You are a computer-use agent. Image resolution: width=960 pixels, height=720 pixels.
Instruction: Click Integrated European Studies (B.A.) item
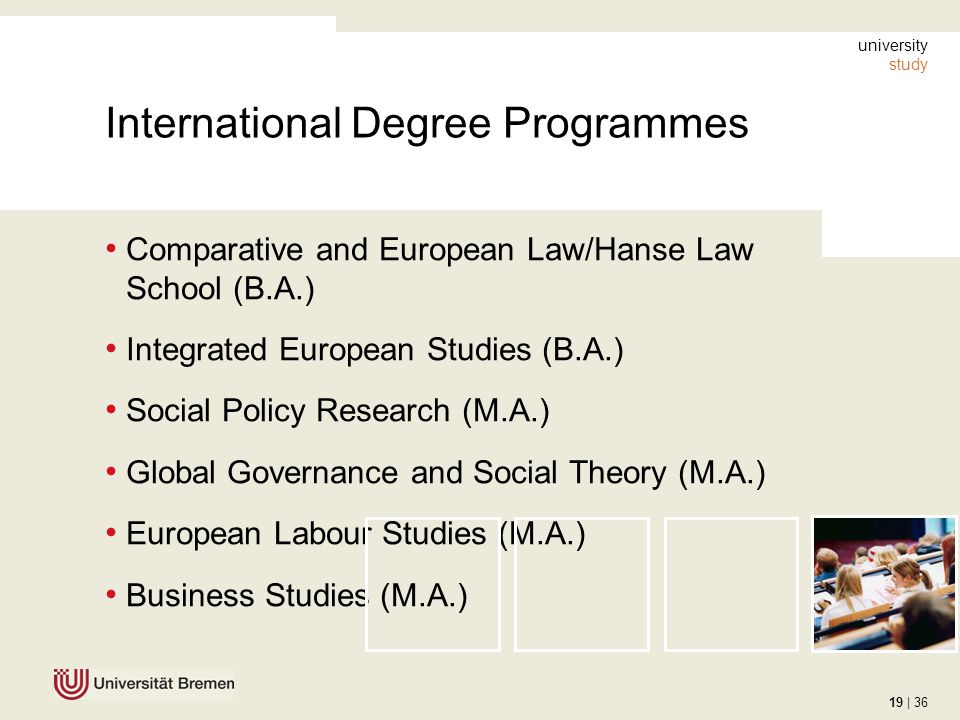(x=375, y=351)
